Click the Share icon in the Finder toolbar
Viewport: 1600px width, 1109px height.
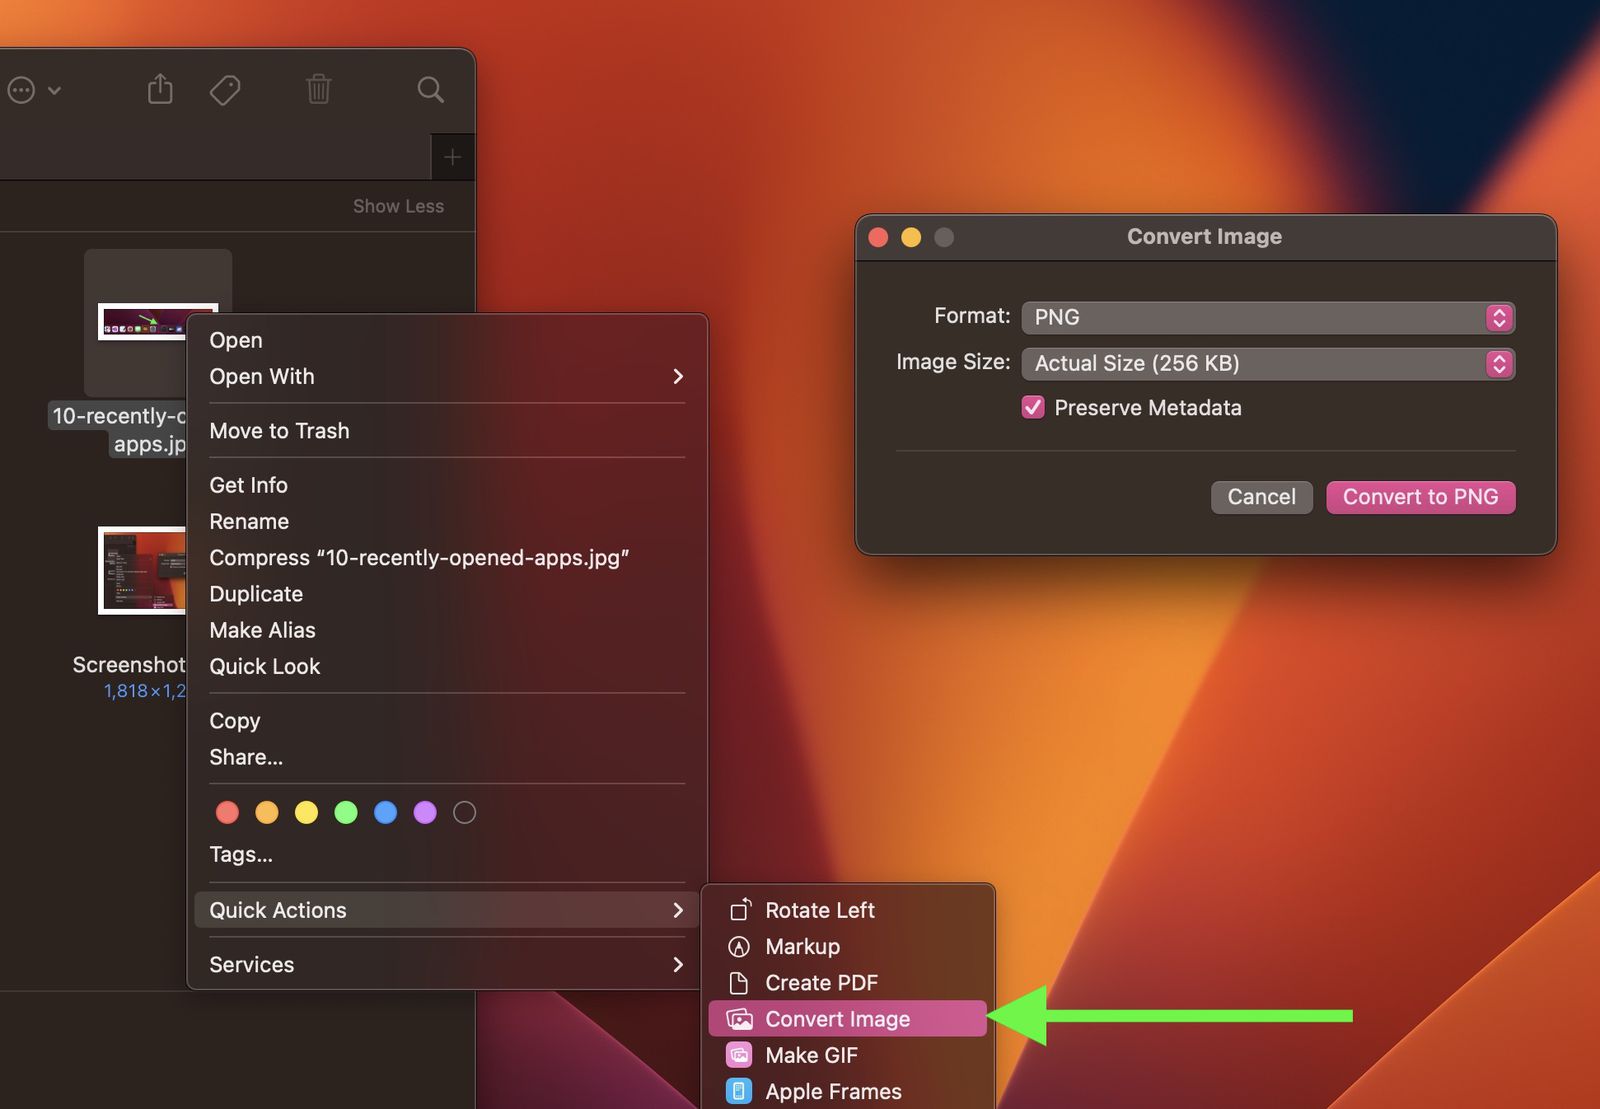coord(160,88)
